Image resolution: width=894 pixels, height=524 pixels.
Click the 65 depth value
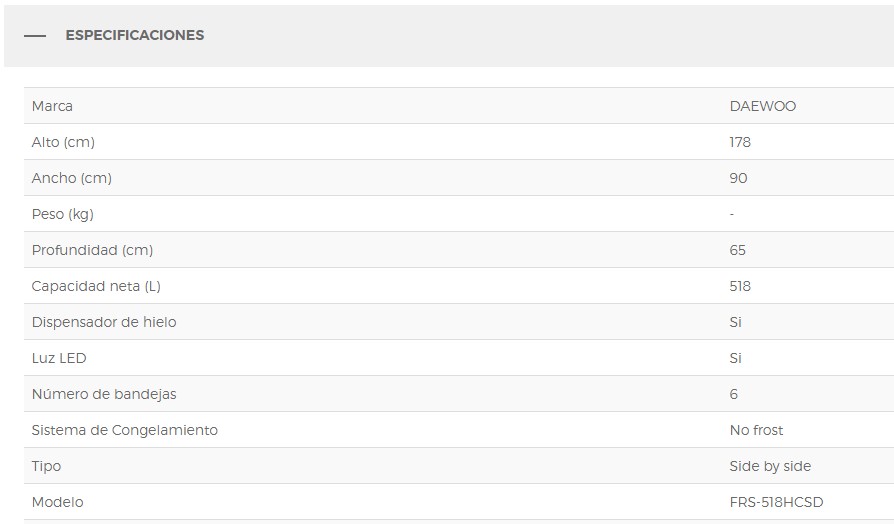tap(738, 250)
